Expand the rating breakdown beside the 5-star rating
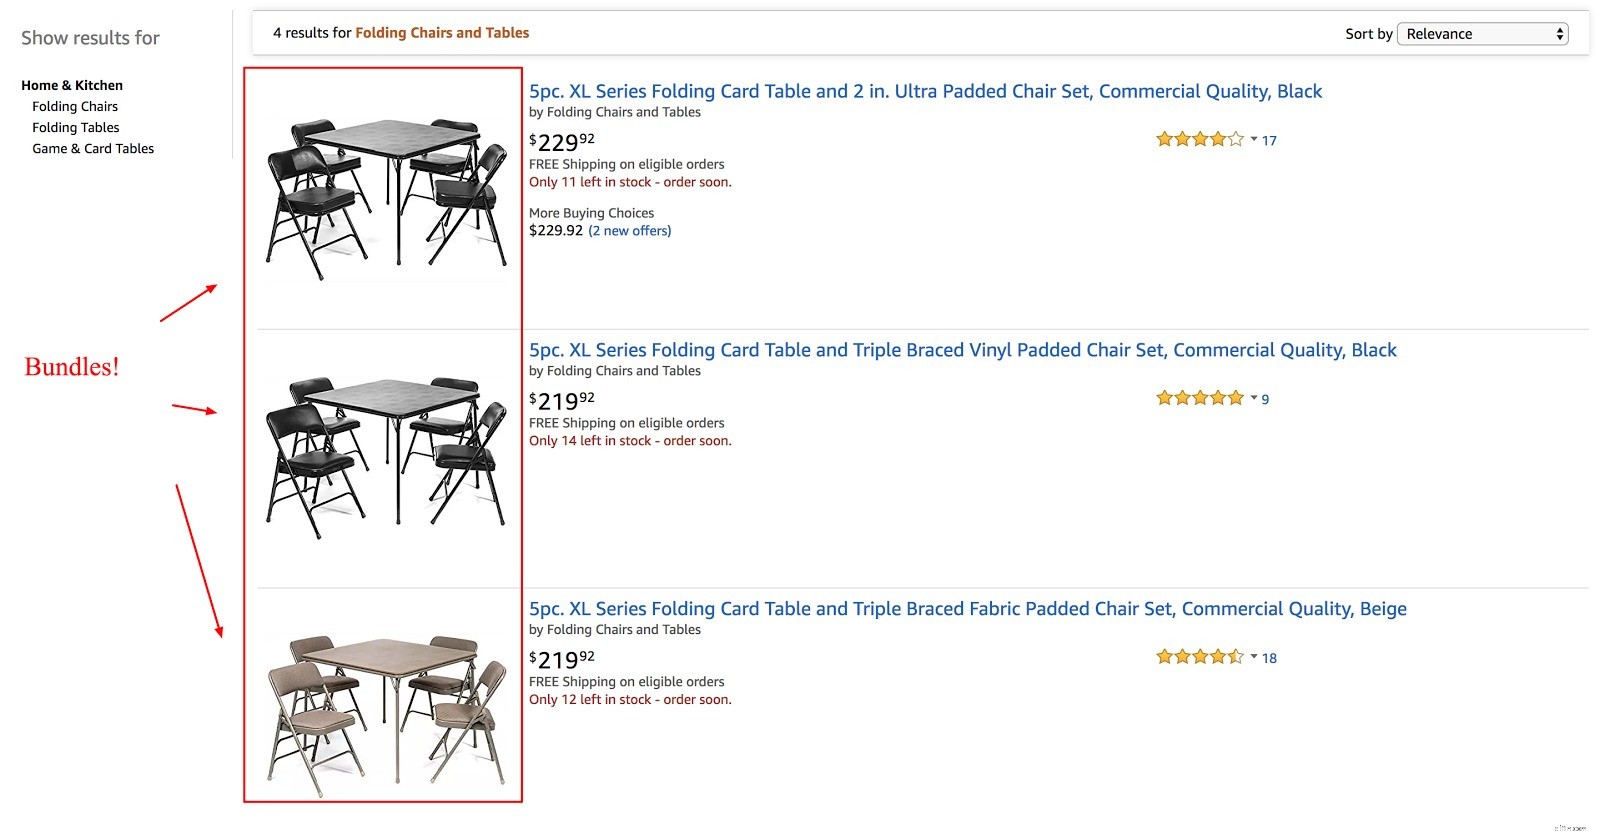The height and width of the screenshot is (834, 1600). point(1253,398)
